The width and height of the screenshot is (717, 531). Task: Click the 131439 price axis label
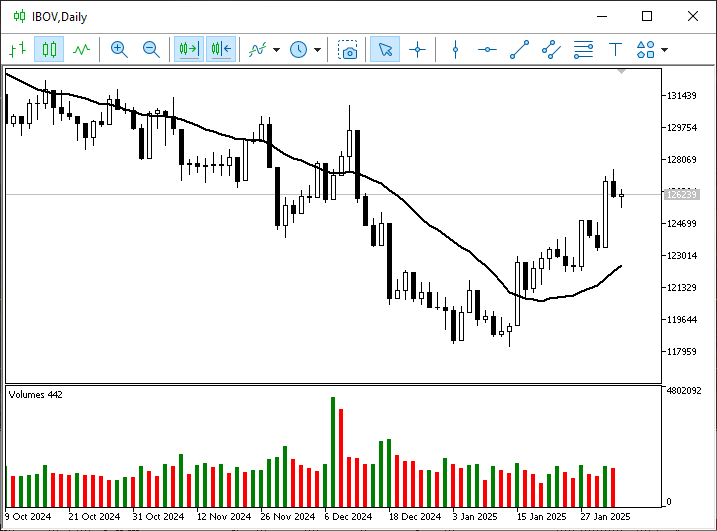pyautogui.click(x=681, y=96)
